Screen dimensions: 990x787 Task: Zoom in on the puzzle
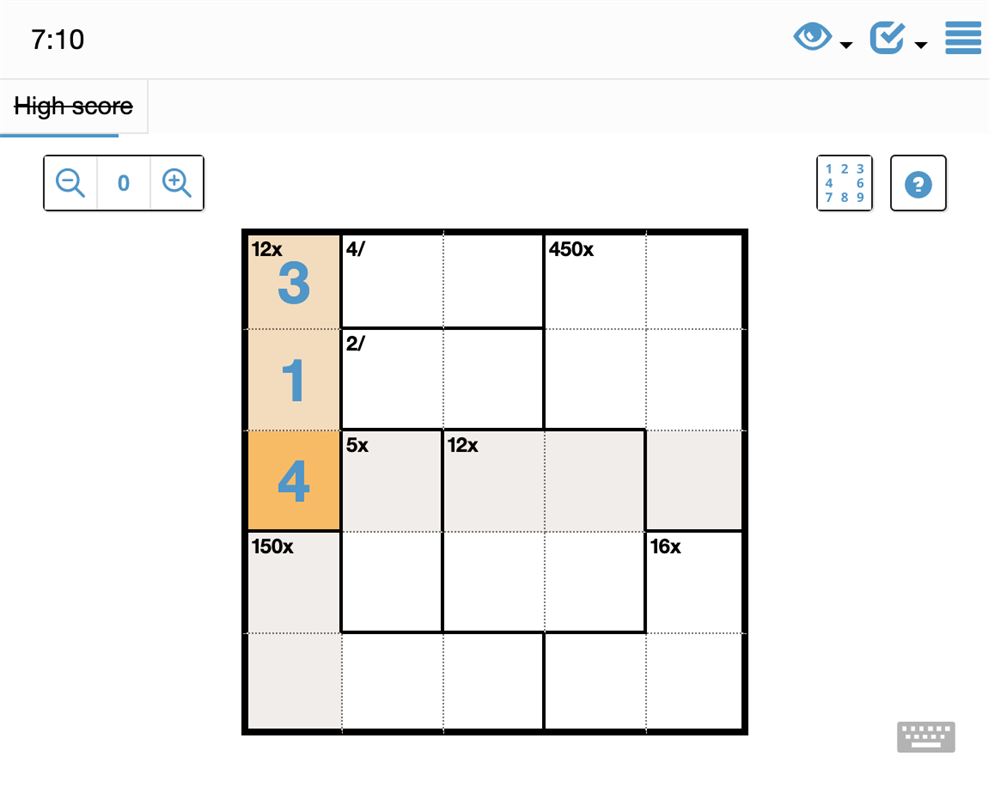click(x=177, y=183)
